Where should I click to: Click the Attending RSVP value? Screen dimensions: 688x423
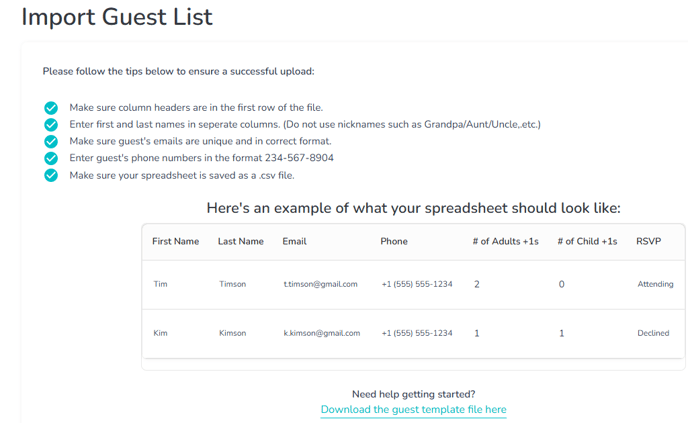[656, 284]
